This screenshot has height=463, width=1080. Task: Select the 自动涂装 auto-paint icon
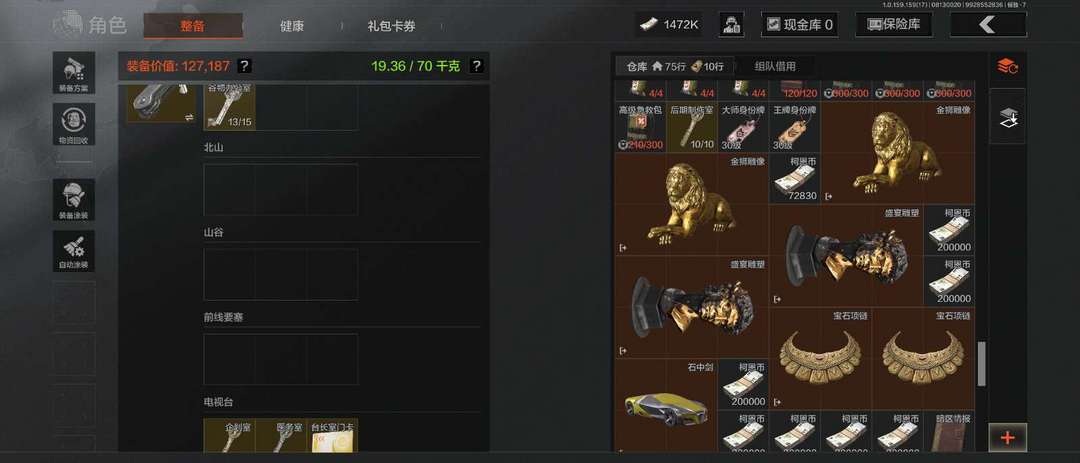click(74, 251)
